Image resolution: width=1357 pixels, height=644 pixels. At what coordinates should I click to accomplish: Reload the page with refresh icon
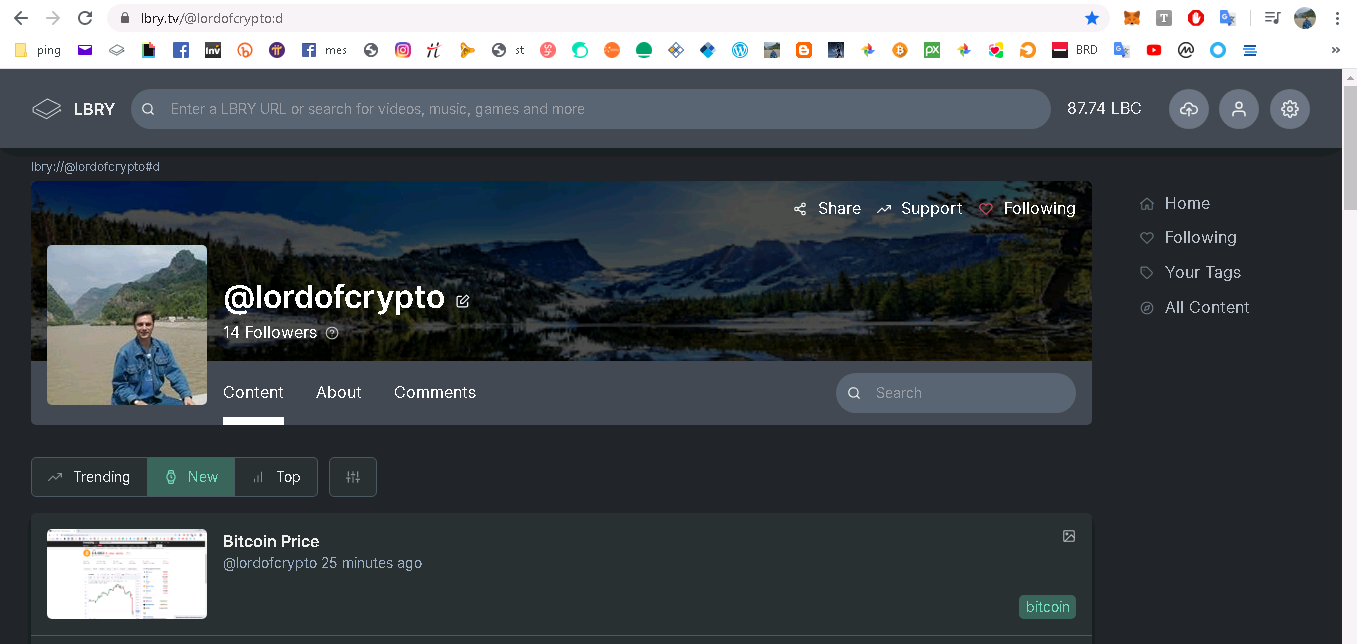(85, 18)
